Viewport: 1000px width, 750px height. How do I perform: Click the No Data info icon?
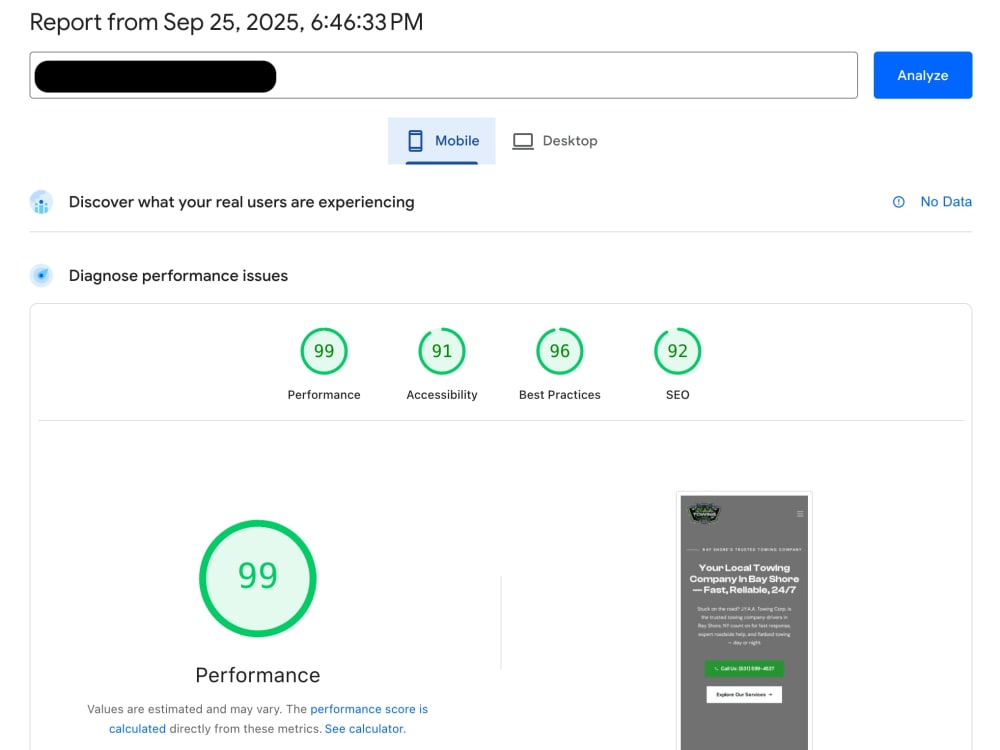(899, 202)
